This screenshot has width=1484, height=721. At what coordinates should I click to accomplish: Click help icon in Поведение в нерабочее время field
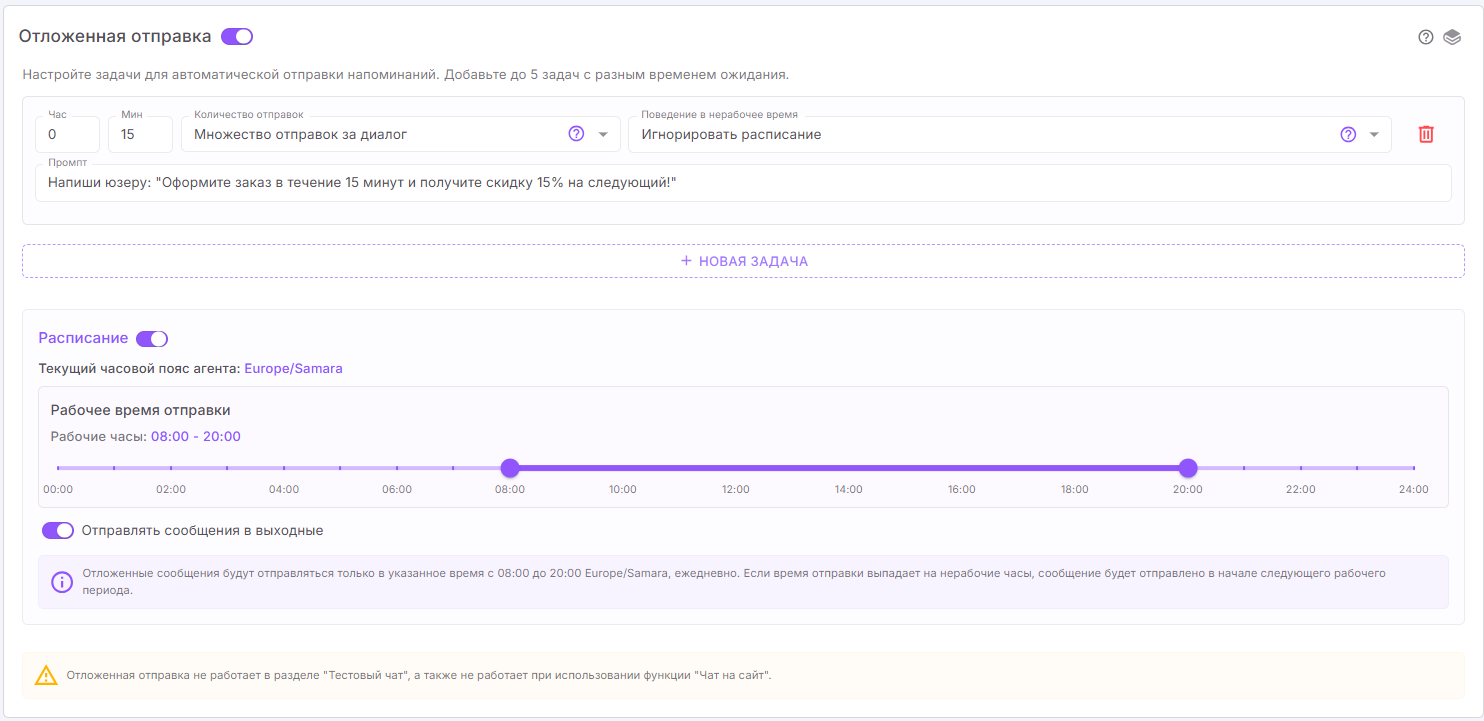(x=1348, y=134)
